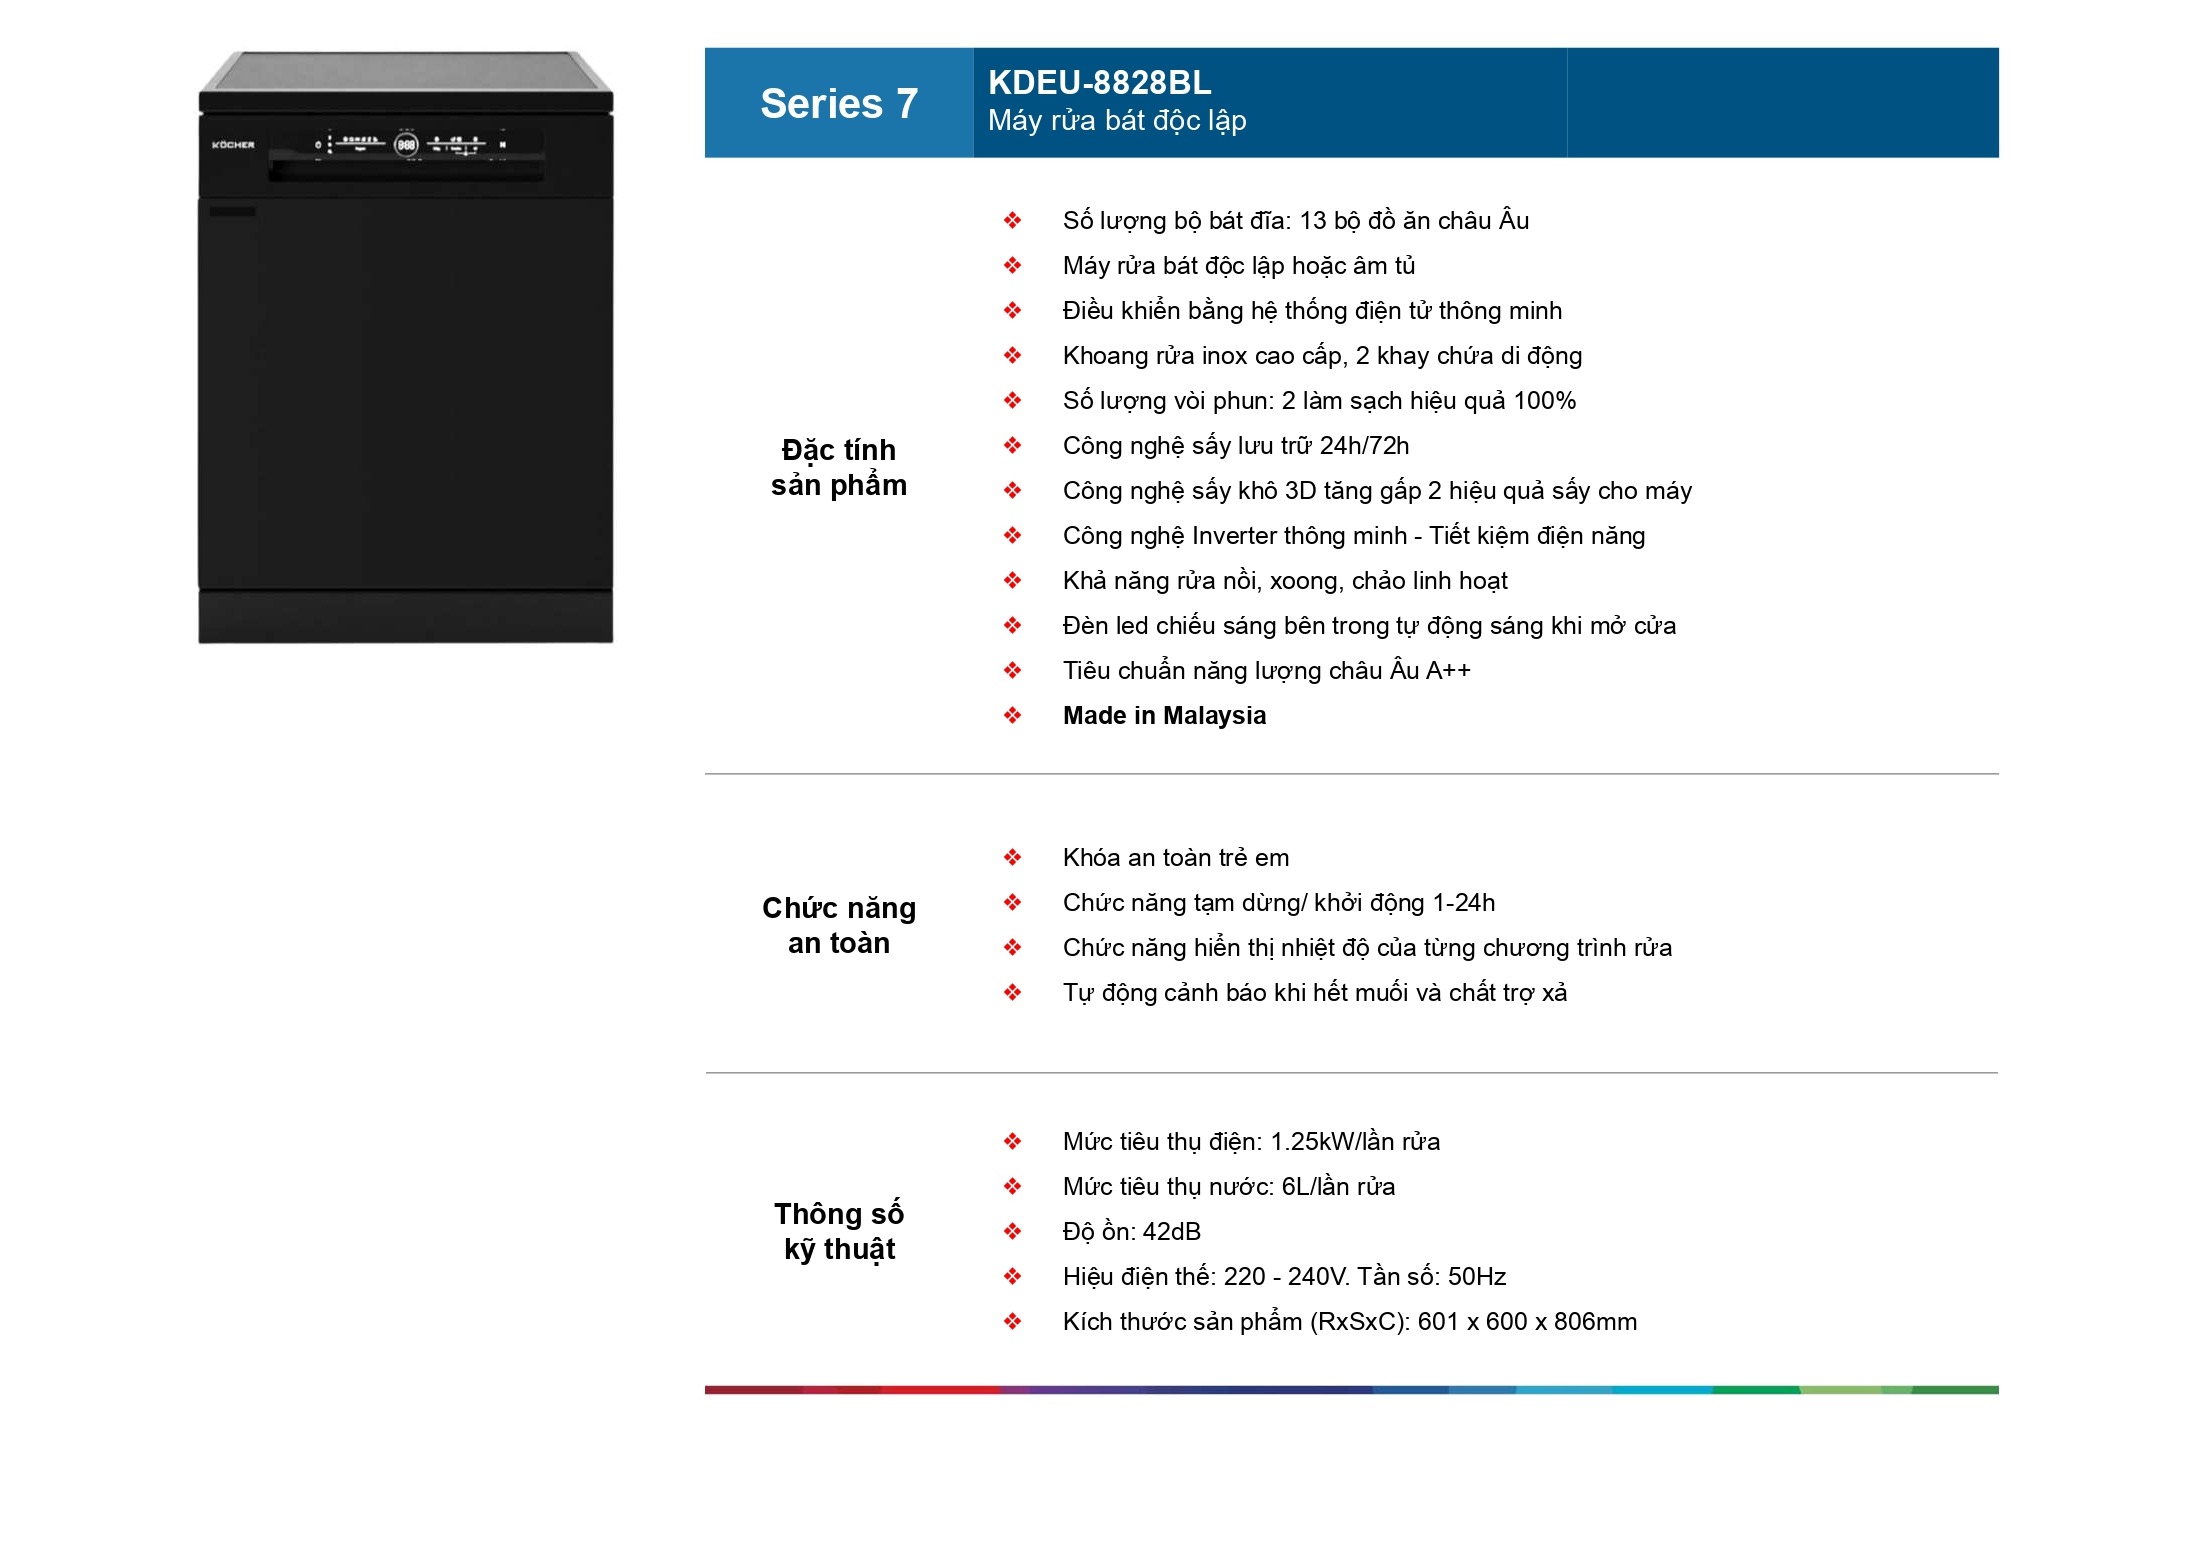Click the black dishwasher product image
2209x1562 pixels.
[405, 400]
